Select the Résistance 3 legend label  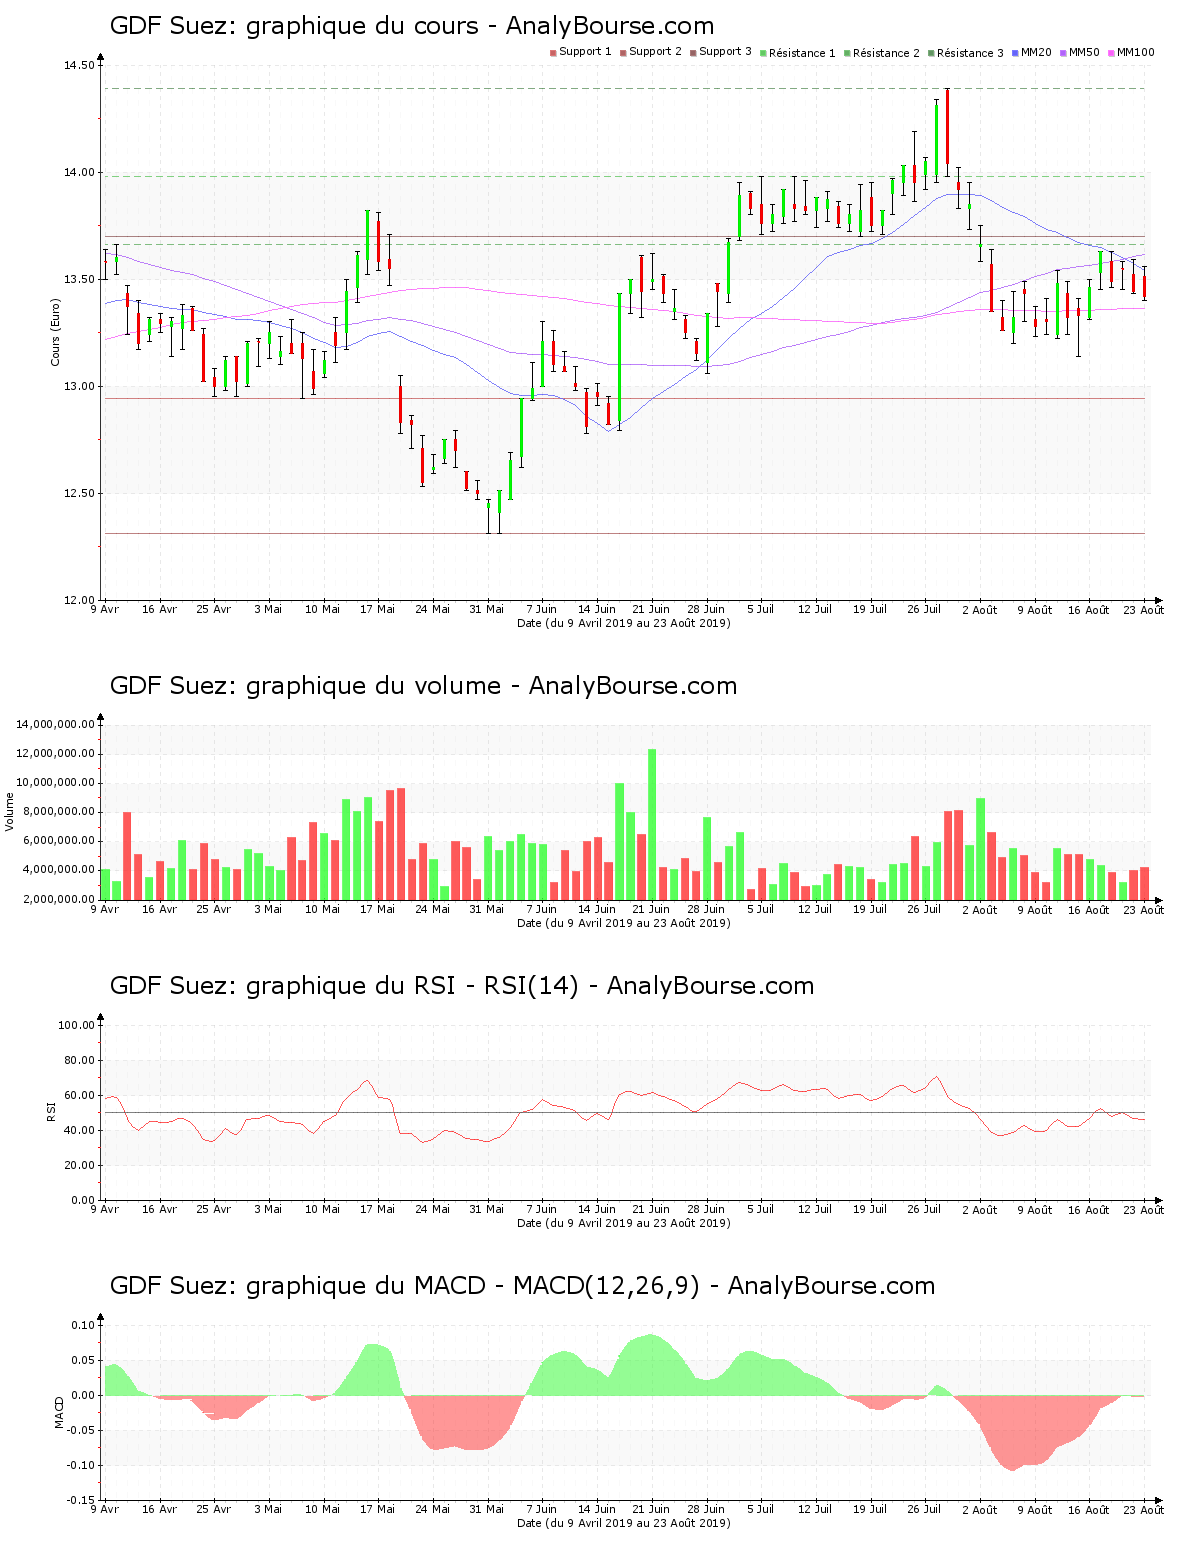pyautogui.click(x=970, y=53)
